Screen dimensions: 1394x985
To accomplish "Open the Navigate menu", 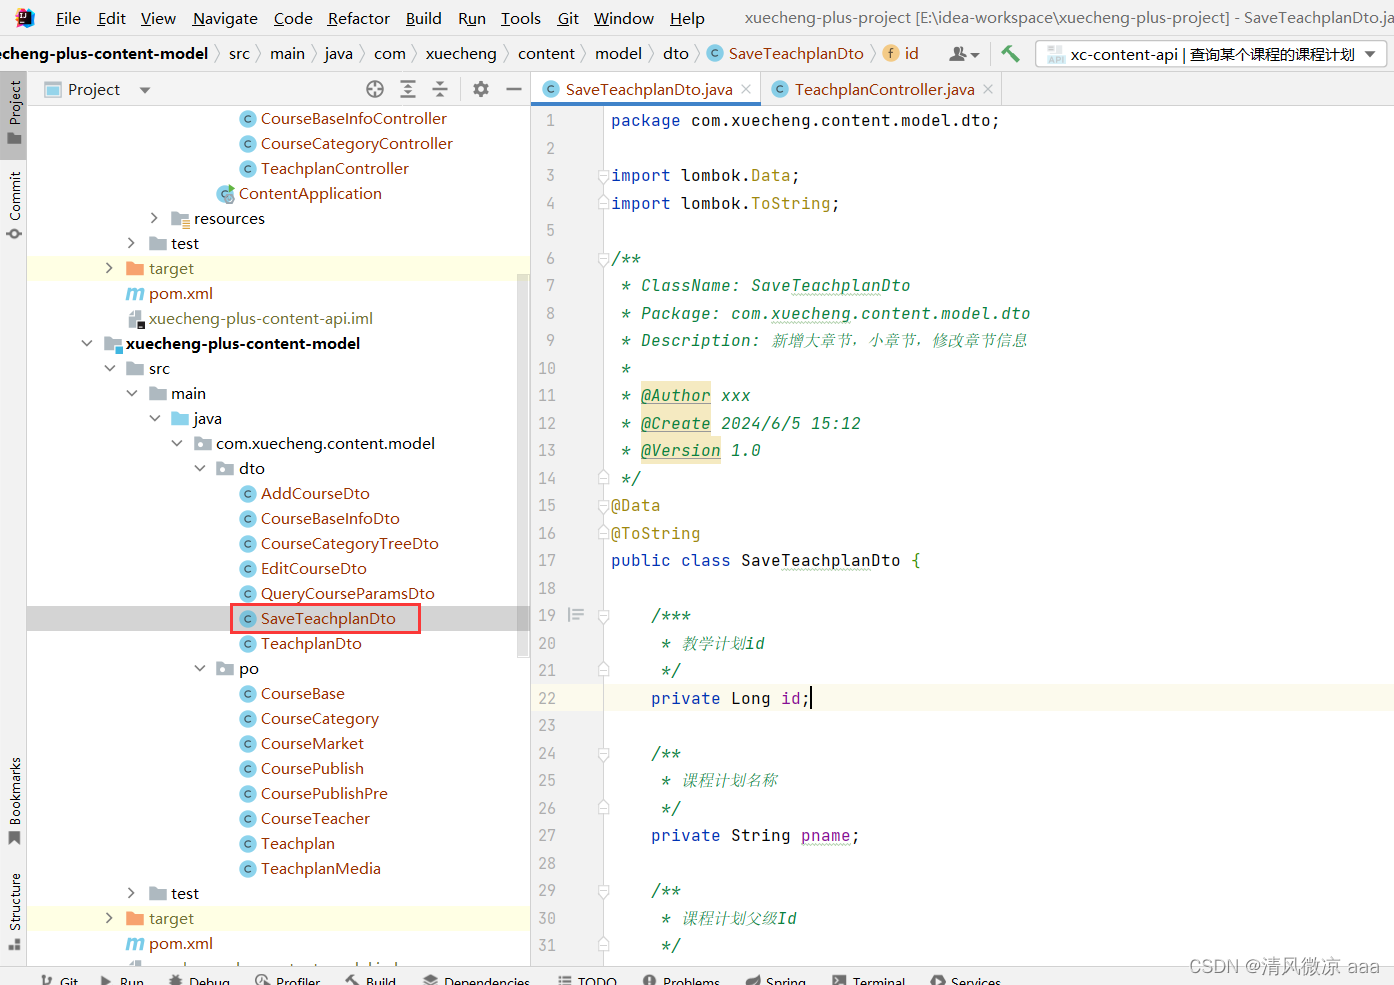I will (x=225, y=18).
